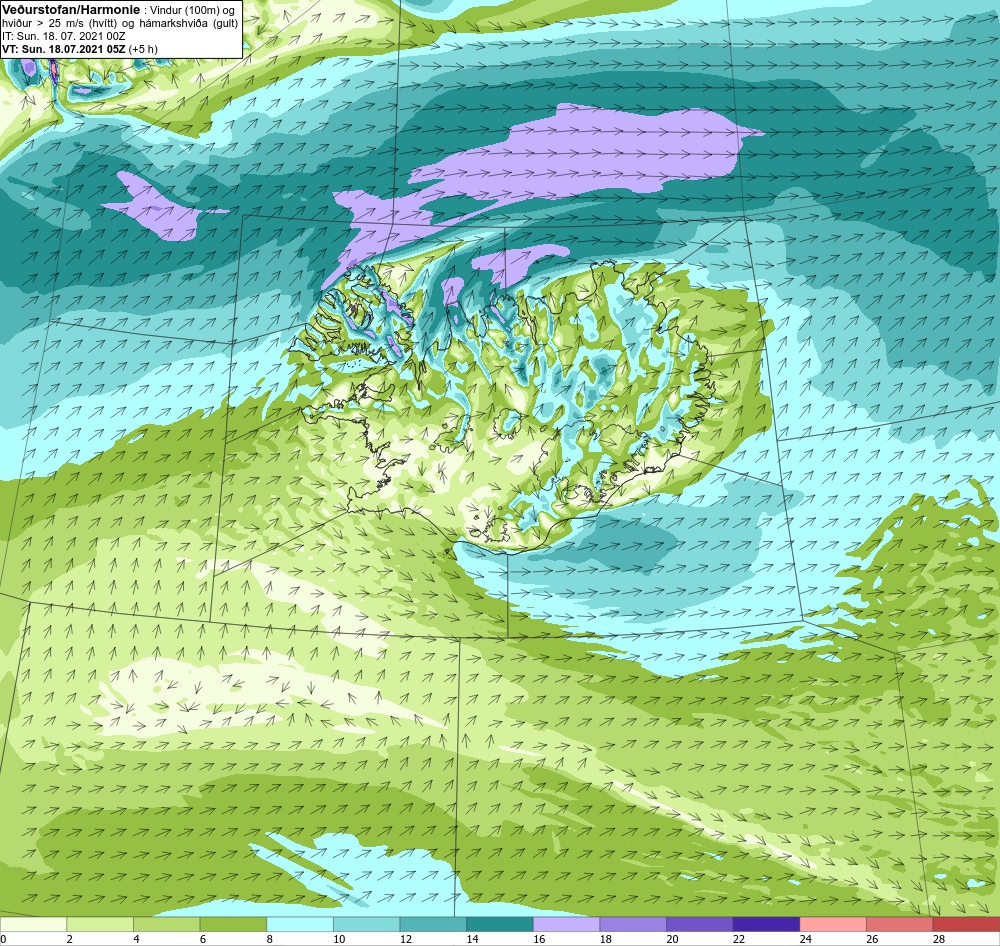Select the light yellow-green 2–4 swatch
Image resolution: width=1000 pixels, height=946 pixels.
99,924
